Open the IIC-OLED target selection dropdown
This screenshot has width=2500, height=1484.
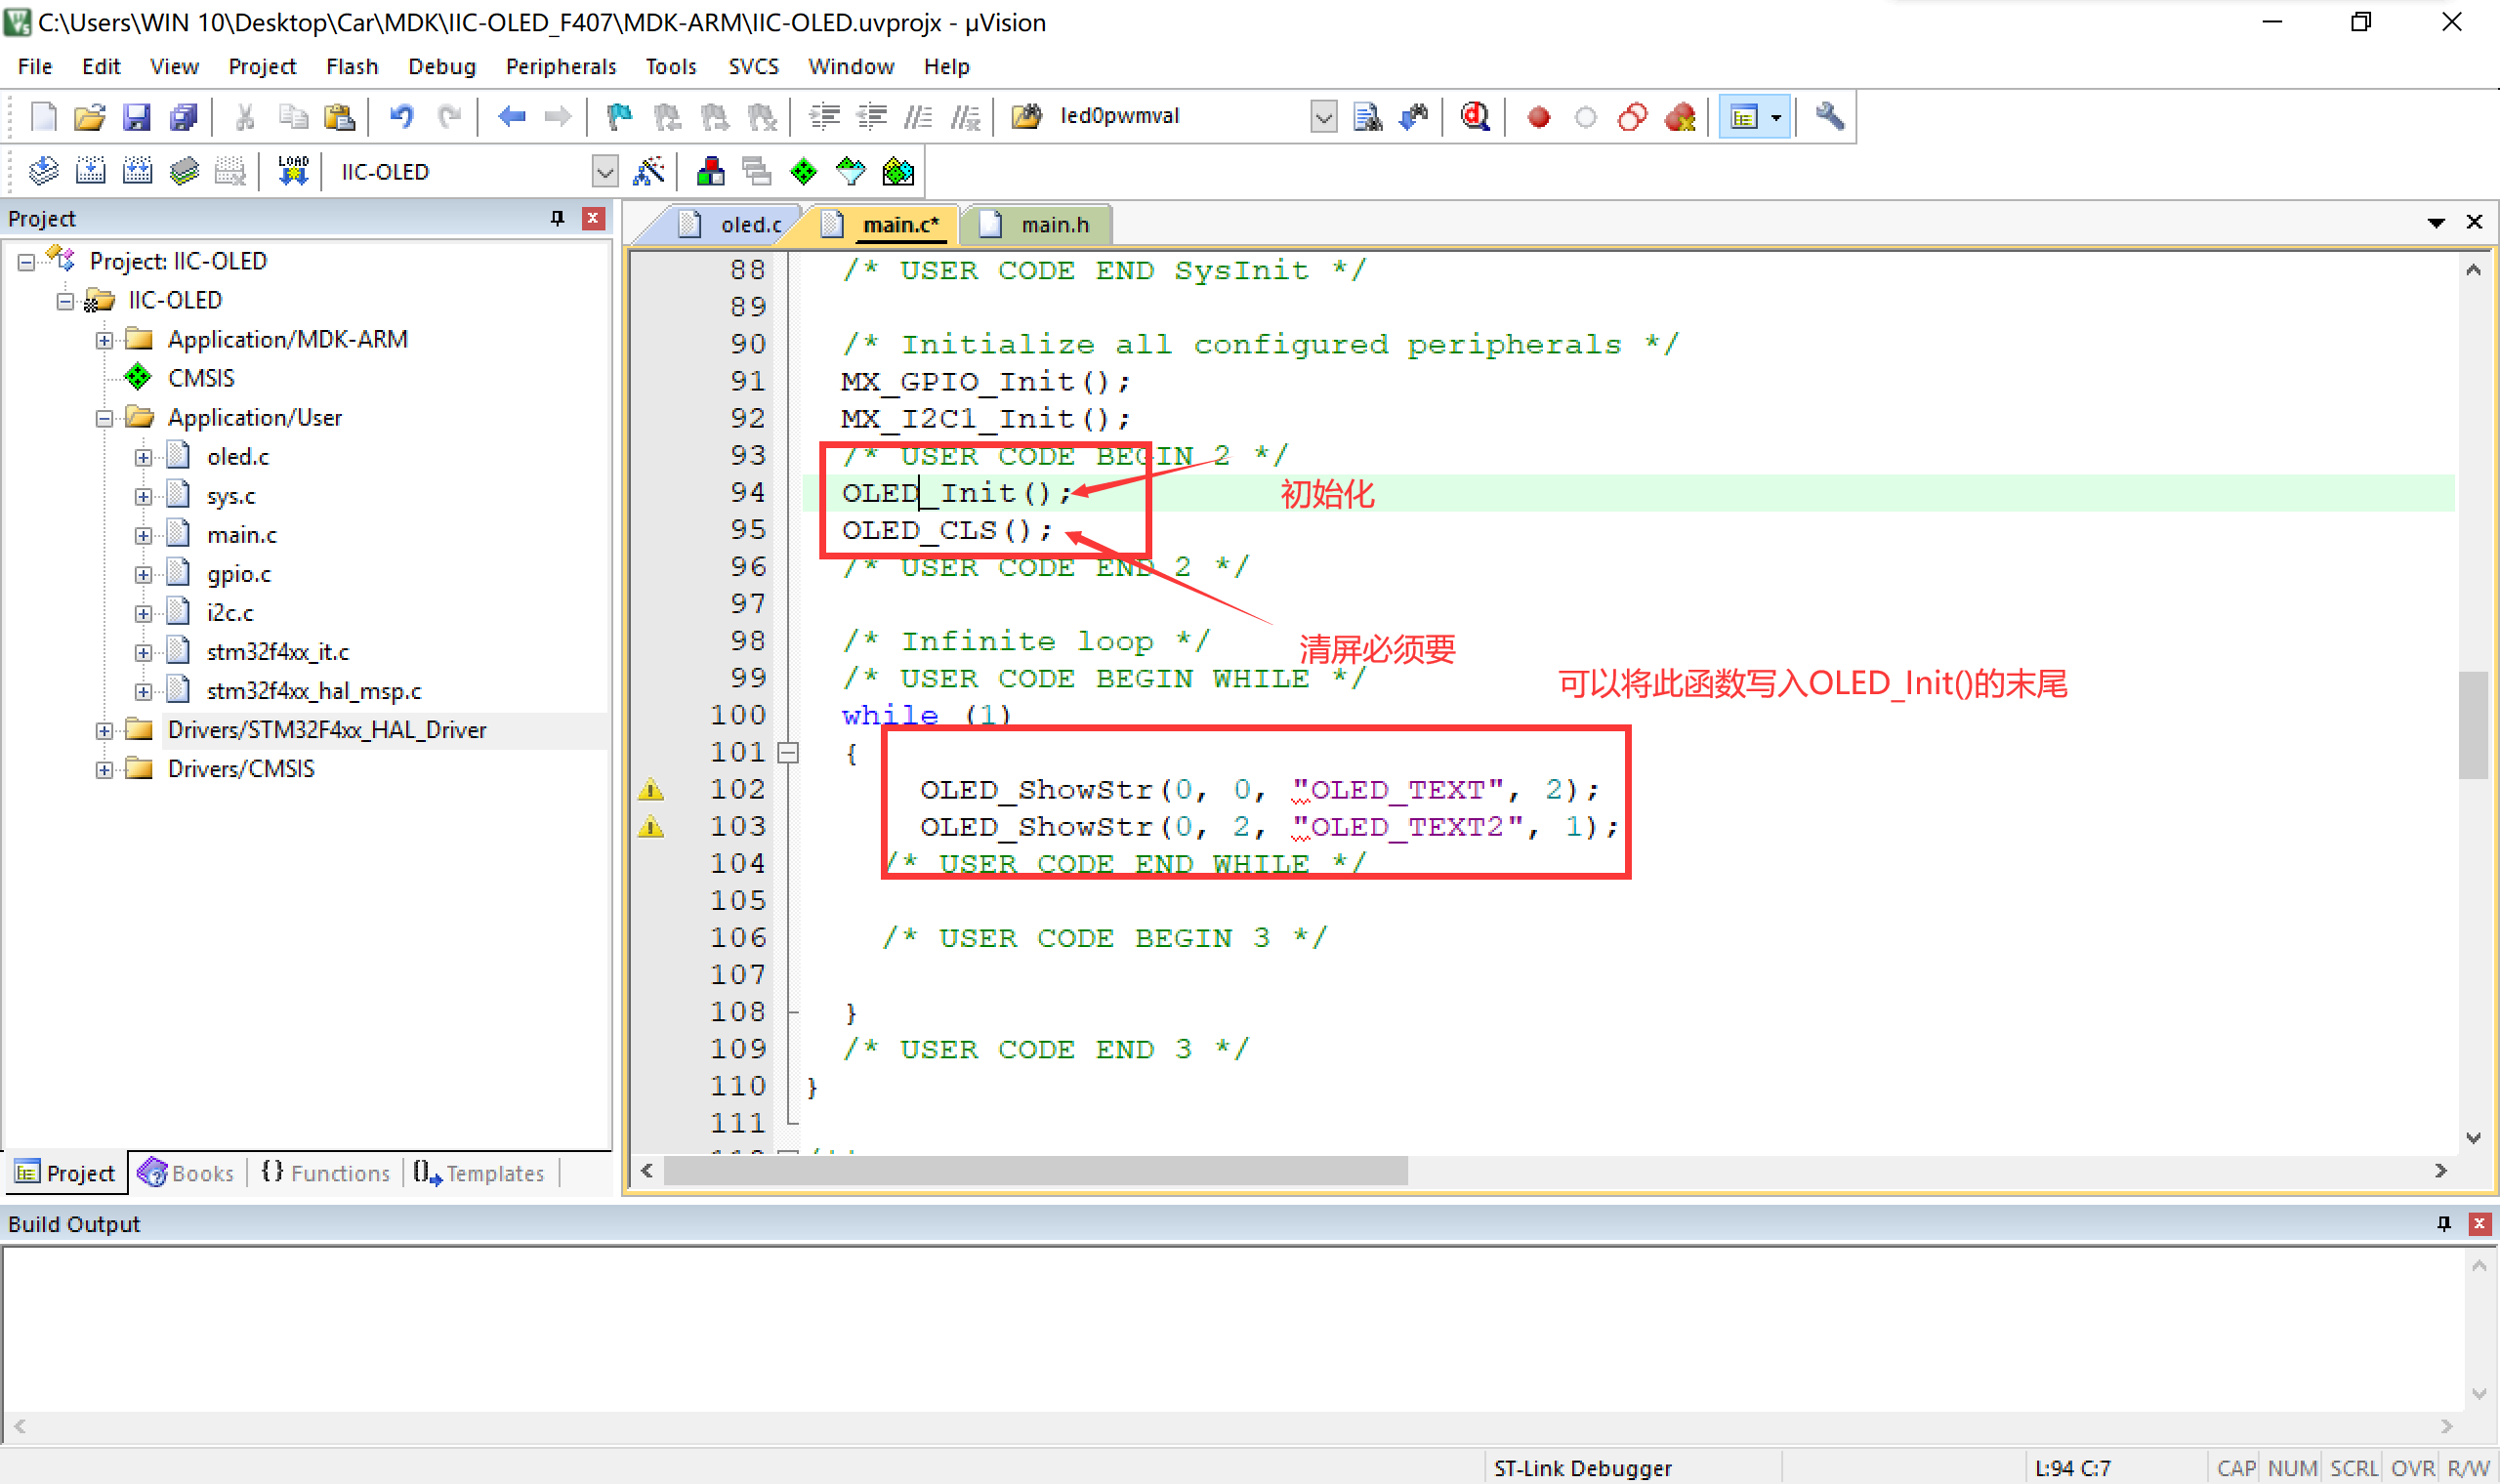[x=605, y=171]
